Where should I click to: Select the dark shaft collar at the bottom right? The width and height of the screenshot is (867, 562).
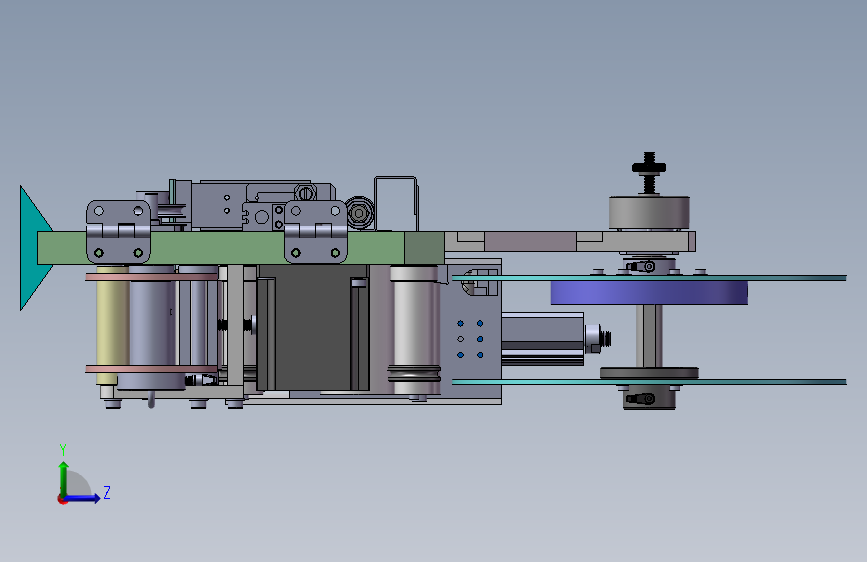click(649, 399)
